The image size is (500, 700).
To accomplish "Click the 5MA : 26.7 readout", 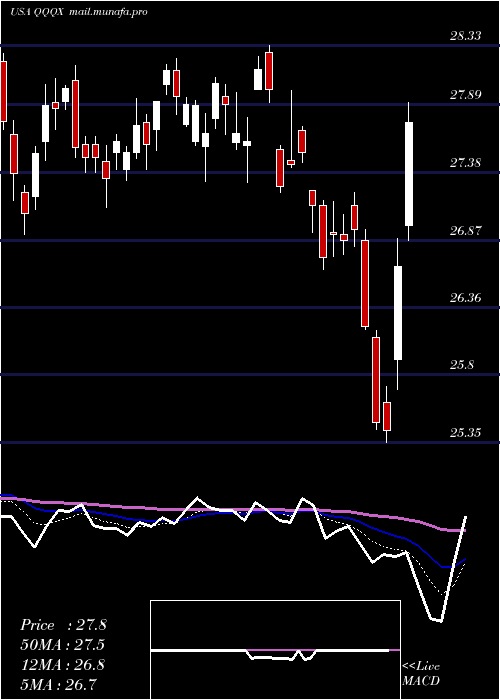I will [x=59, y=684].
